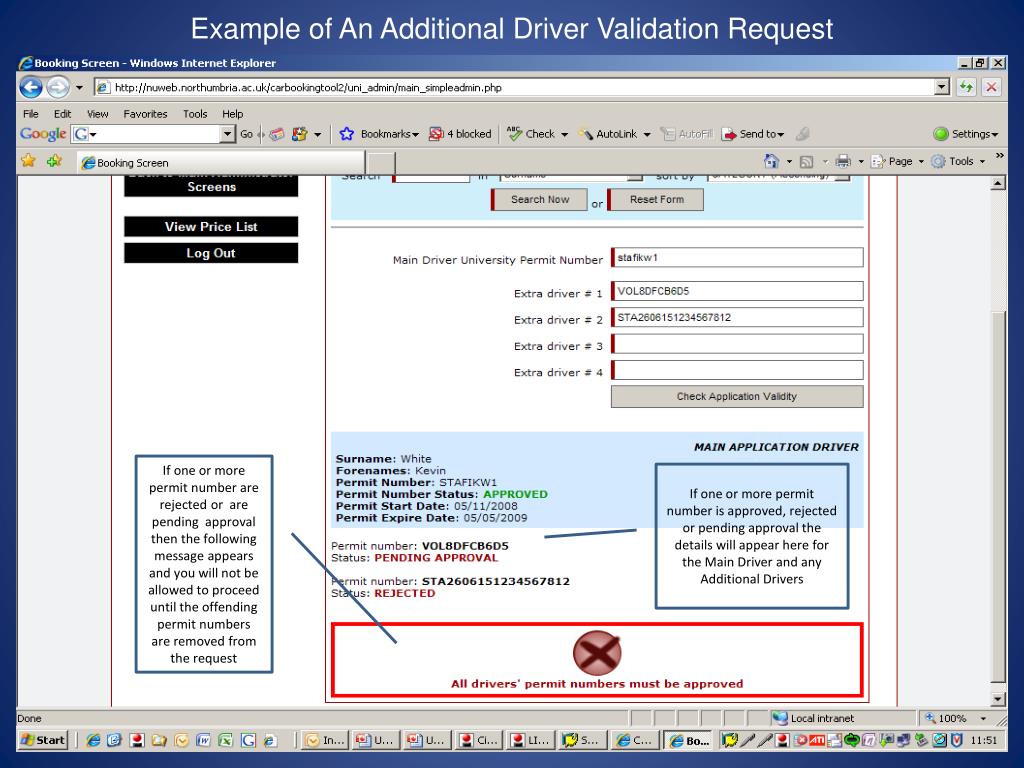Image resolution: width=1024 pixels, height=768 pixels.
Task: Click the Extra driver # 2 field
Action: 737,317
